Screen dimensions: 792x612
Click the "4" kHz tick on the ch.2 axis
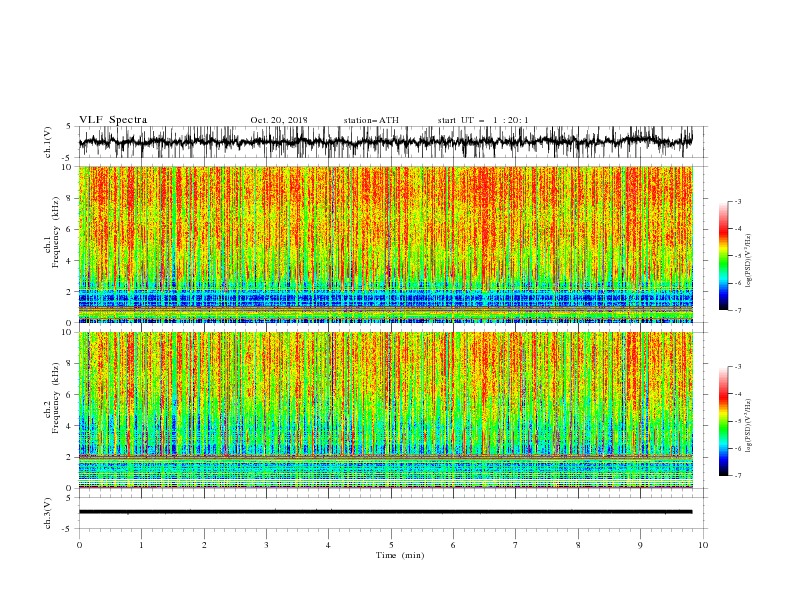coord(70,426)
